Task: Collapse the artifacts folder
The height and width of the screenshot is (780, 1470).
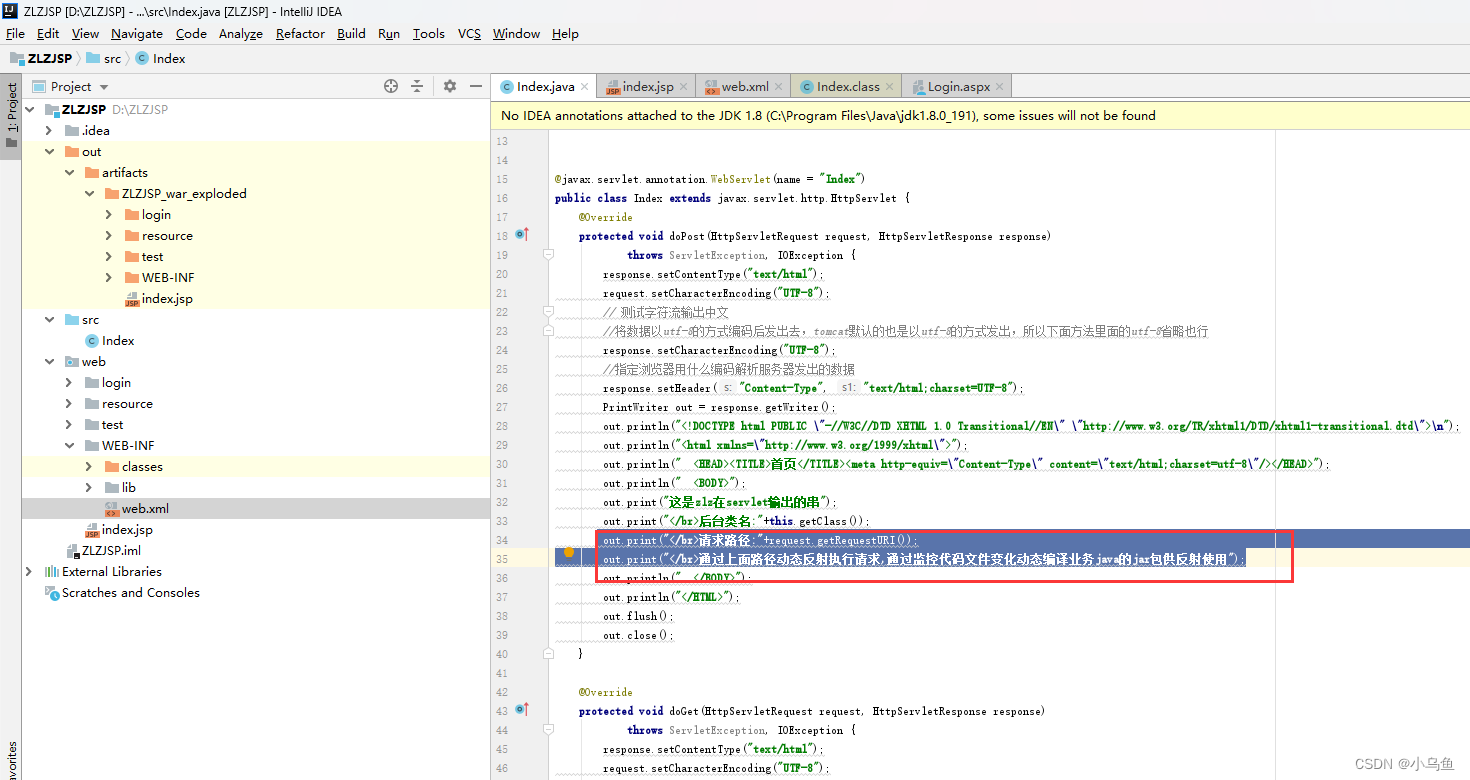Action: [69, 172]
